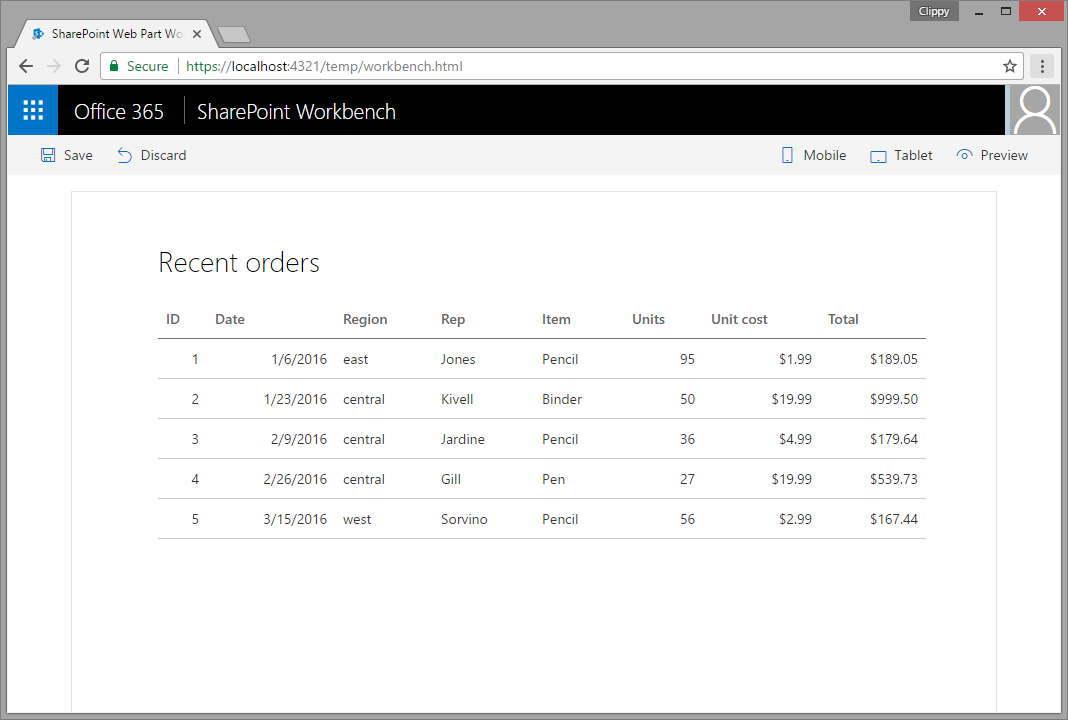Minimize the Chrome window

pos(979,12)
